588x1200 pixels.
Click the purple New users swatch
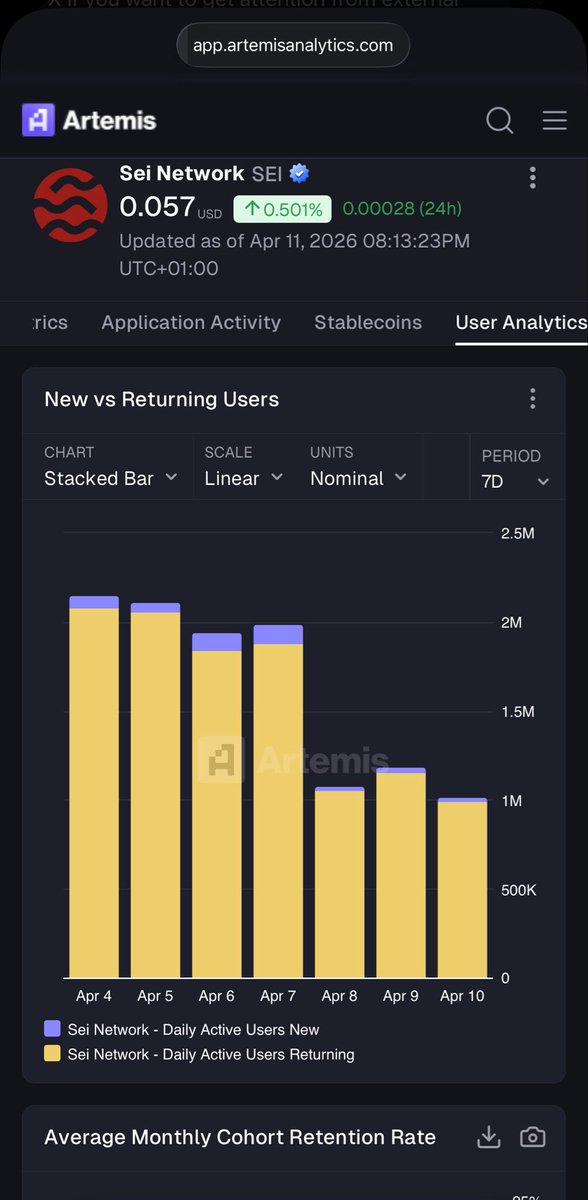[52, 1029]
